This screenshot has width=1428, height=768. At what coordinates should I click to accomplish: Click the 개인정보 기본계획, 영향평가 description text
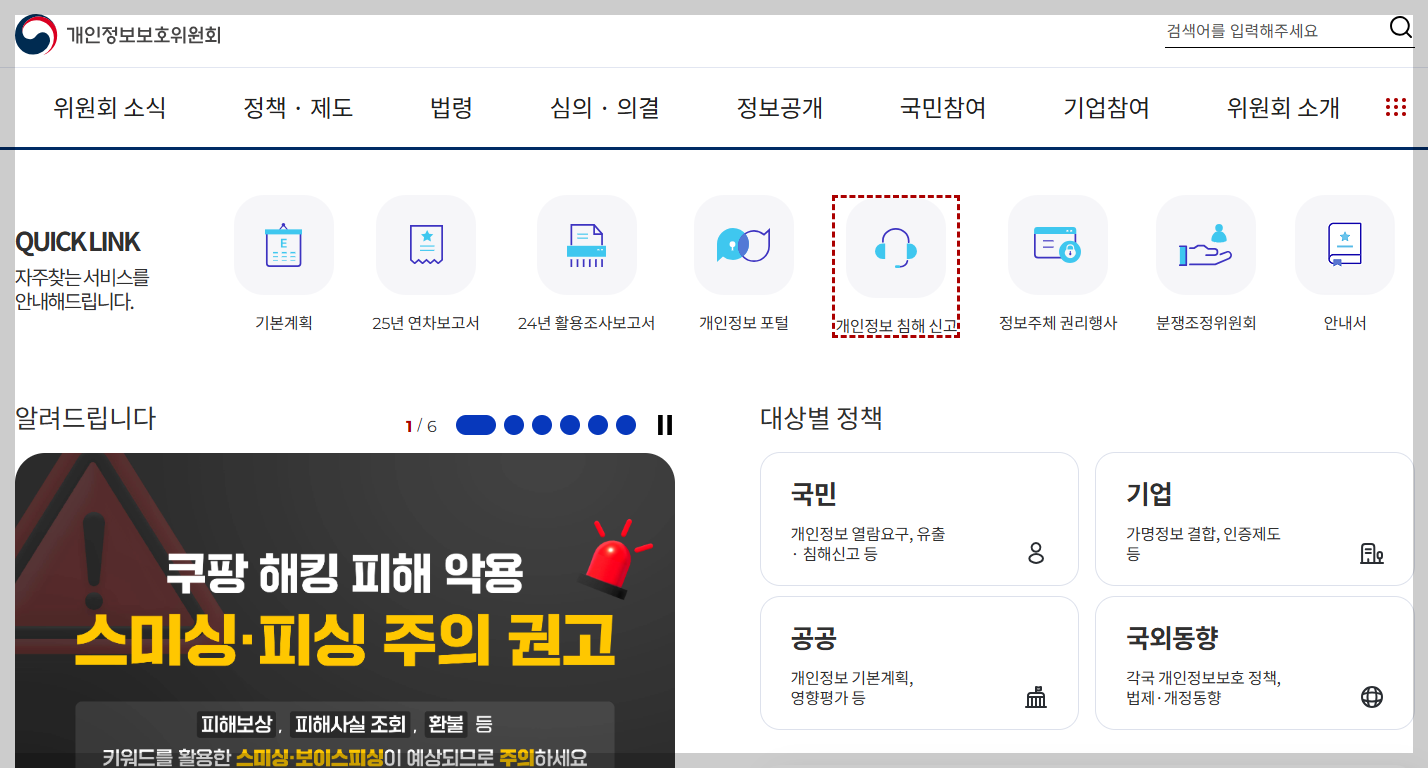click(852, 688)
